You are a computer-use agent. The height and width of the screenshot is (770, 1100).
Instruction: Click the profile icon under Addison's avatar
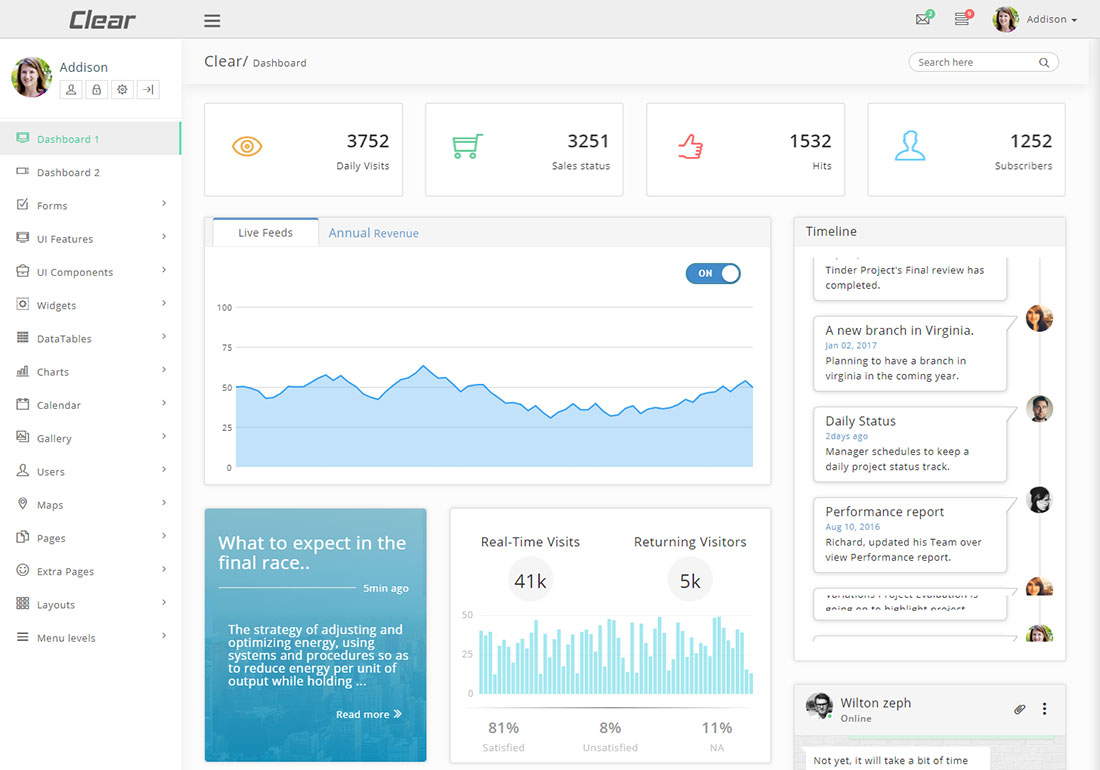70,89
